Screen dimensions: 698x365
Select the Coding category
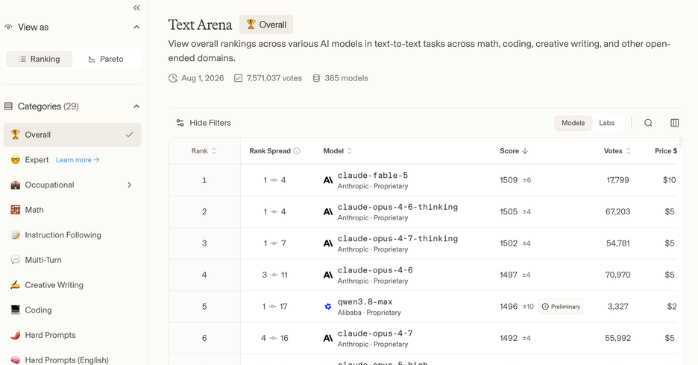click(38, 310)
